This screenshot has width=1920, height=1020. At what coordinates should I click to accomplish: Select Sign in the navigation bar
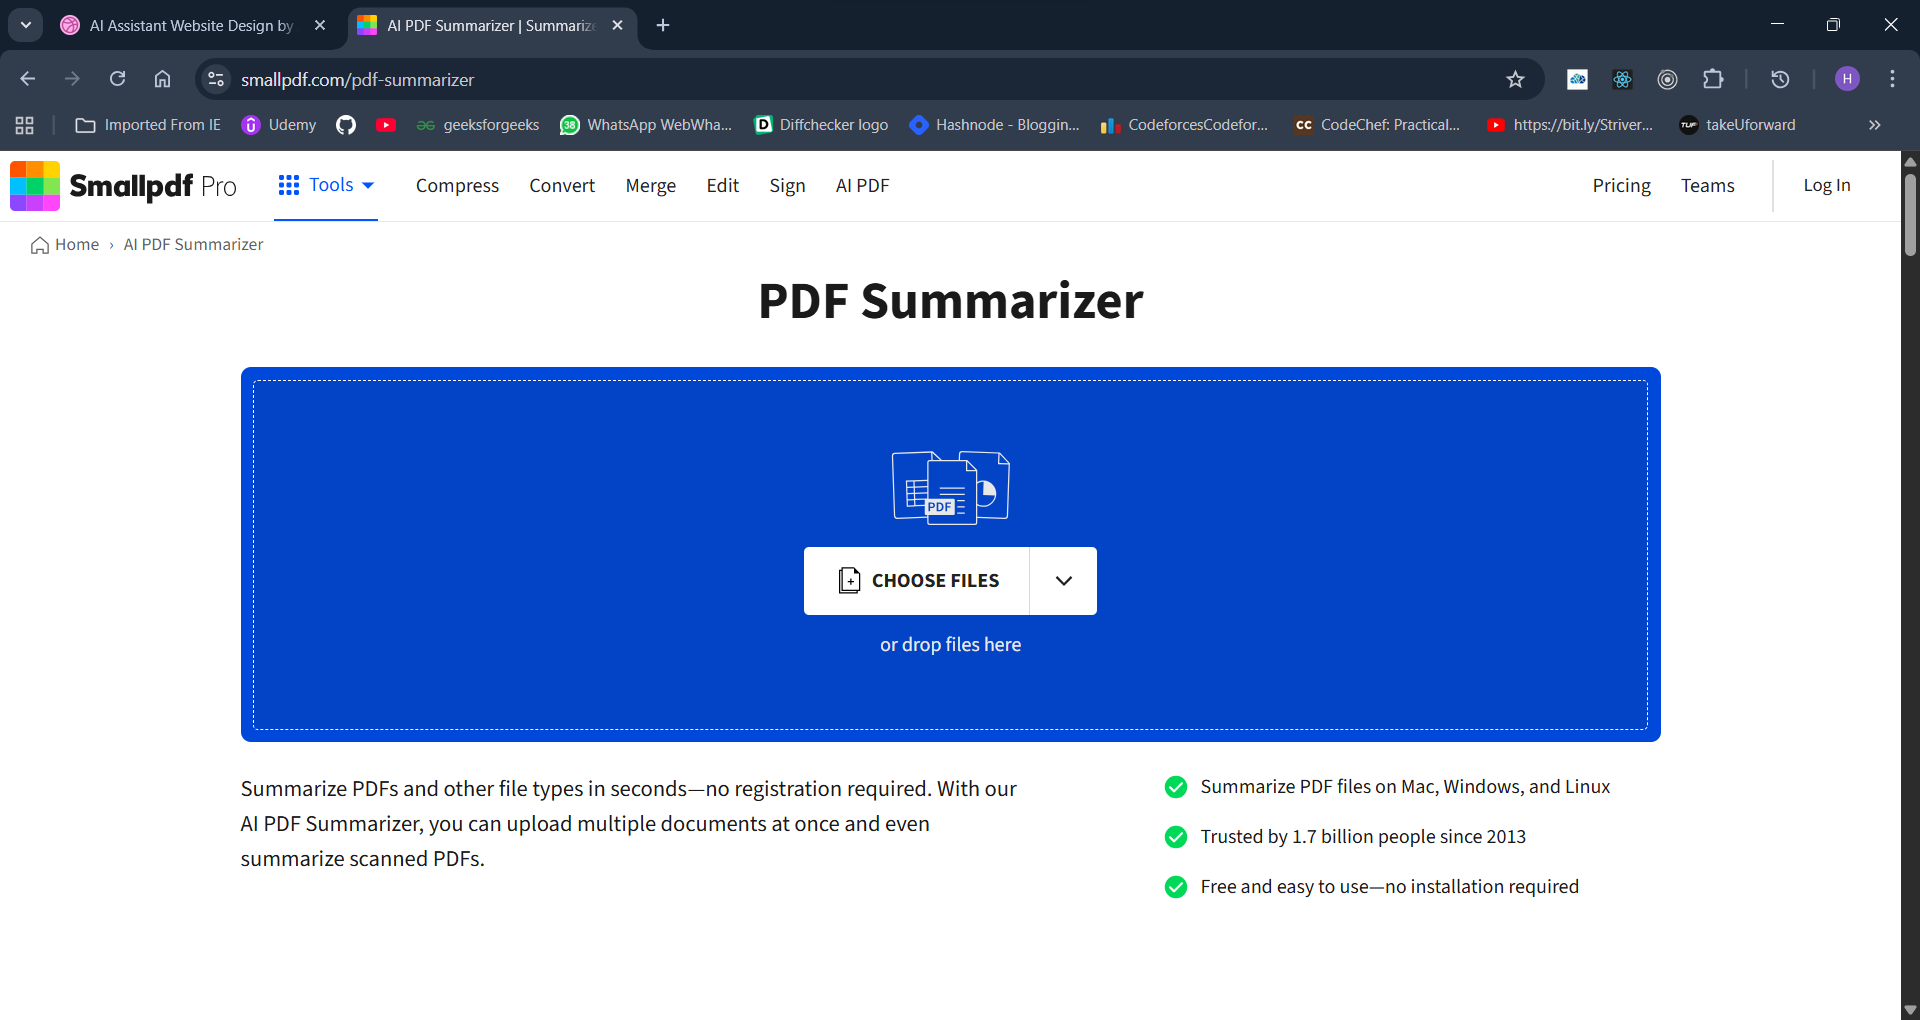point(787,186)
